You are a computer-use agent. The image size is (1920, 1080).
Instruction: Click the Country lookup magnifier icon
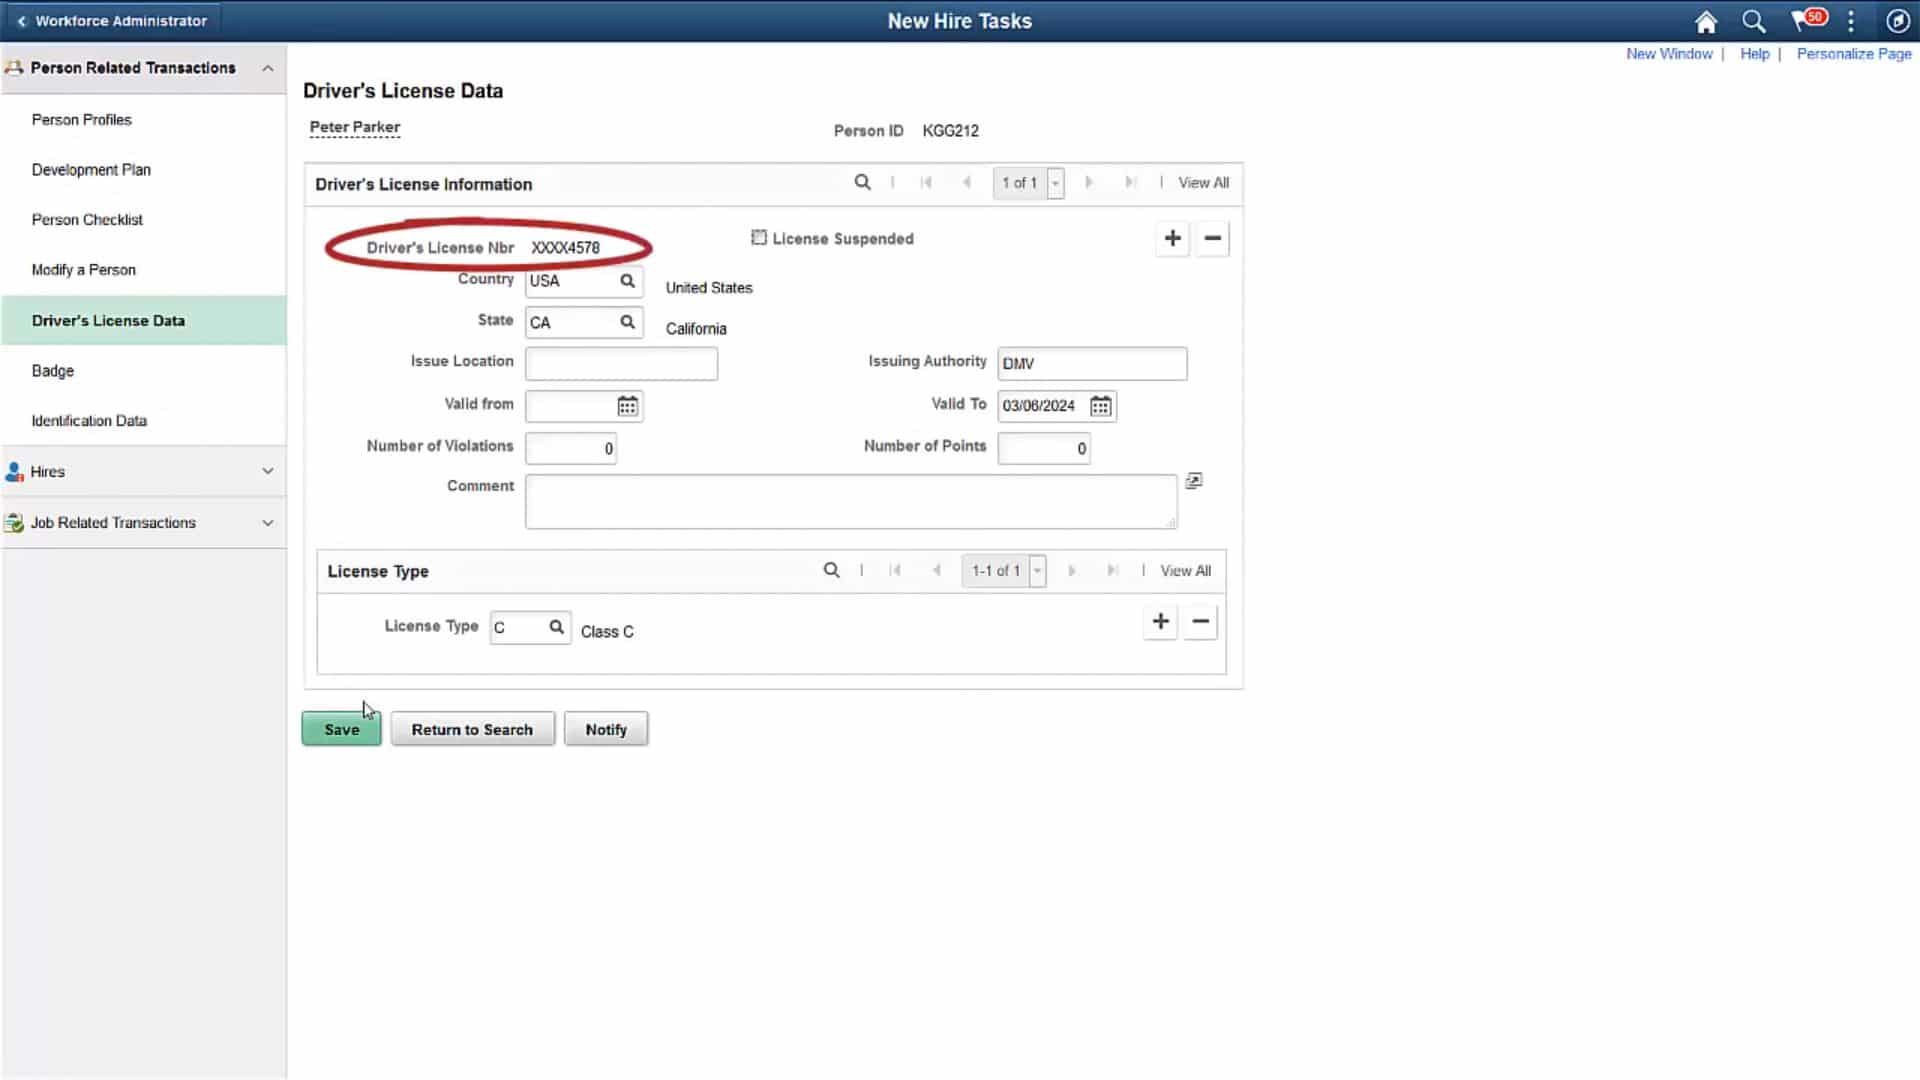coord(627,281)
